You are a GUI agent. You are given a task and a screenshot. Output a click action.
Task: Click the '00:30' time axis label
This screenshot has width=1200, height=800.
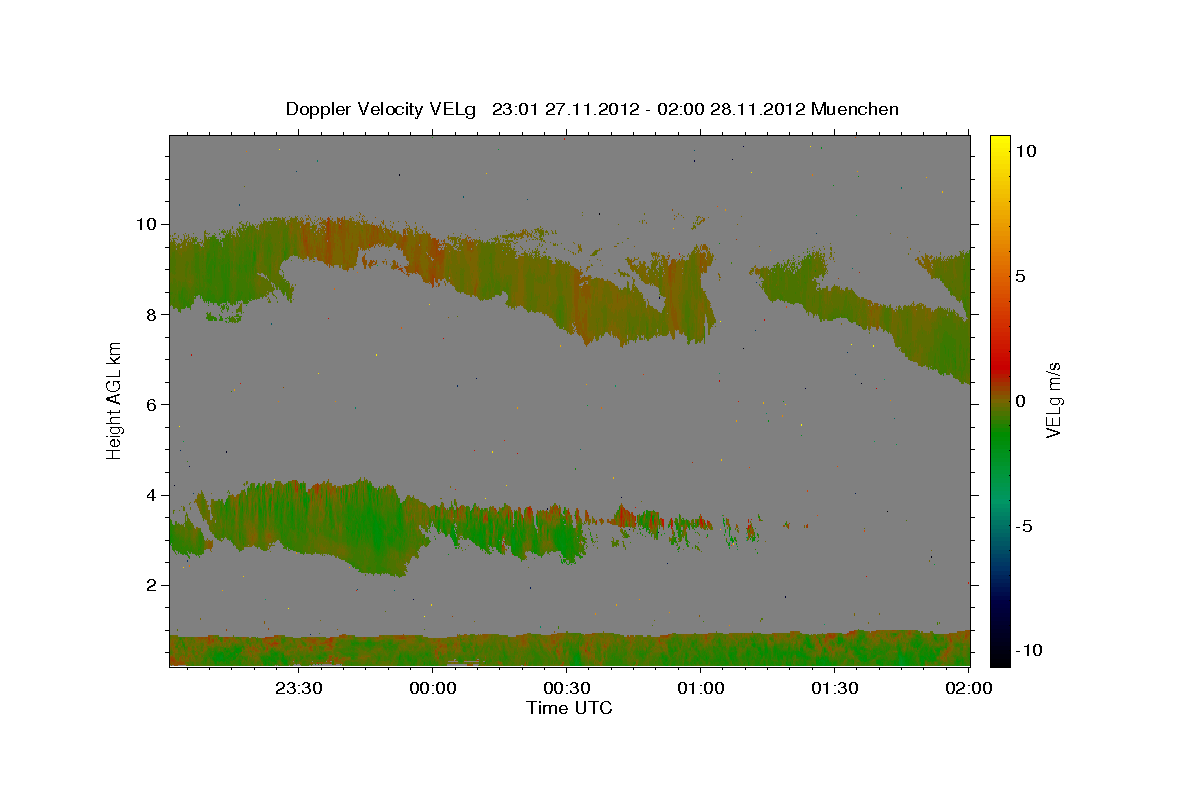(567, 688)
